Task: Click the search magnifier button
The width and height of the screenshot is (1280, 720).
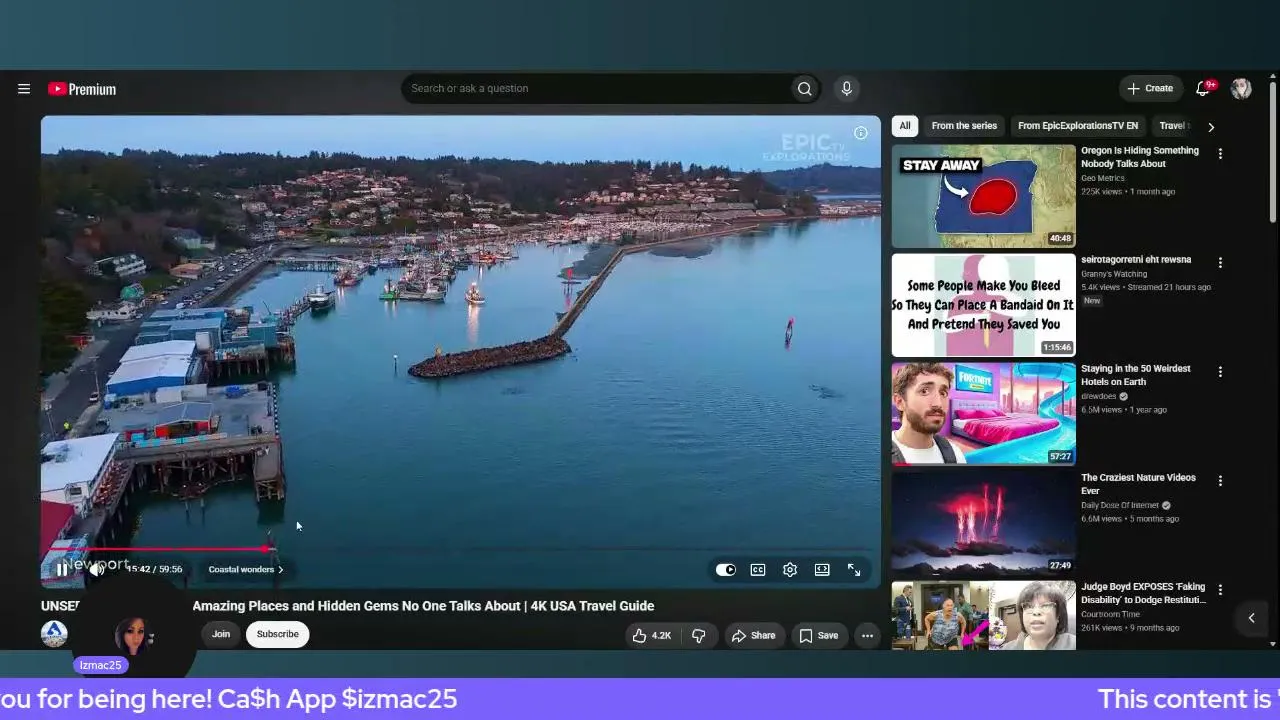Action: click(804, 89)
